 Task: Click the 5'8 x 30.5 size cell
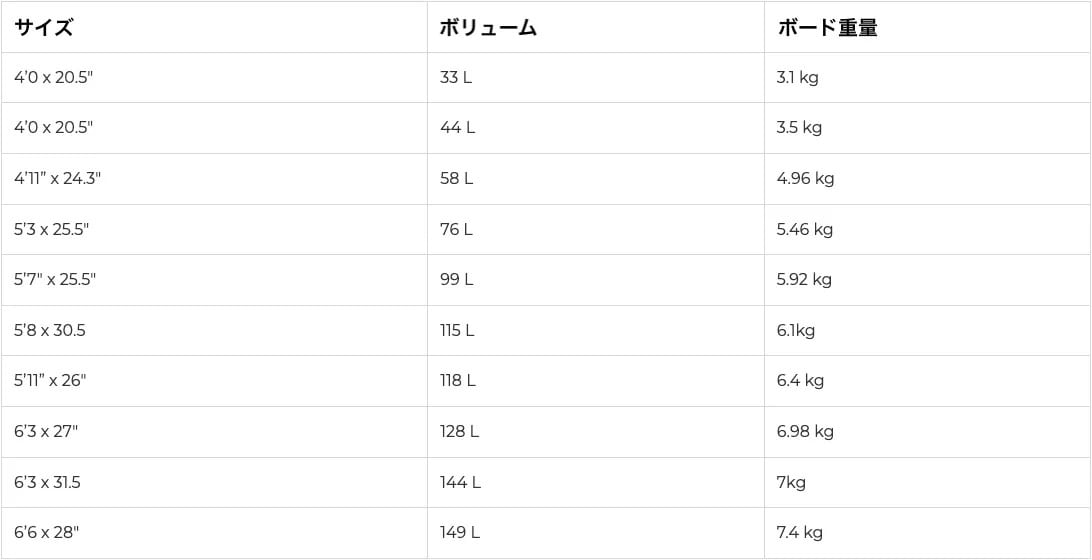214,330
